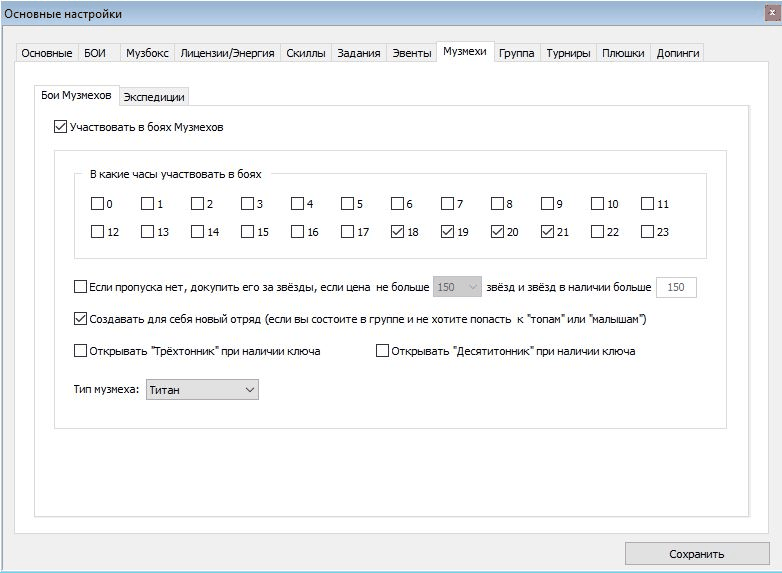782x573 pixels.
Task: Open the max star price dropdown
Action: [x=457, y=287]
